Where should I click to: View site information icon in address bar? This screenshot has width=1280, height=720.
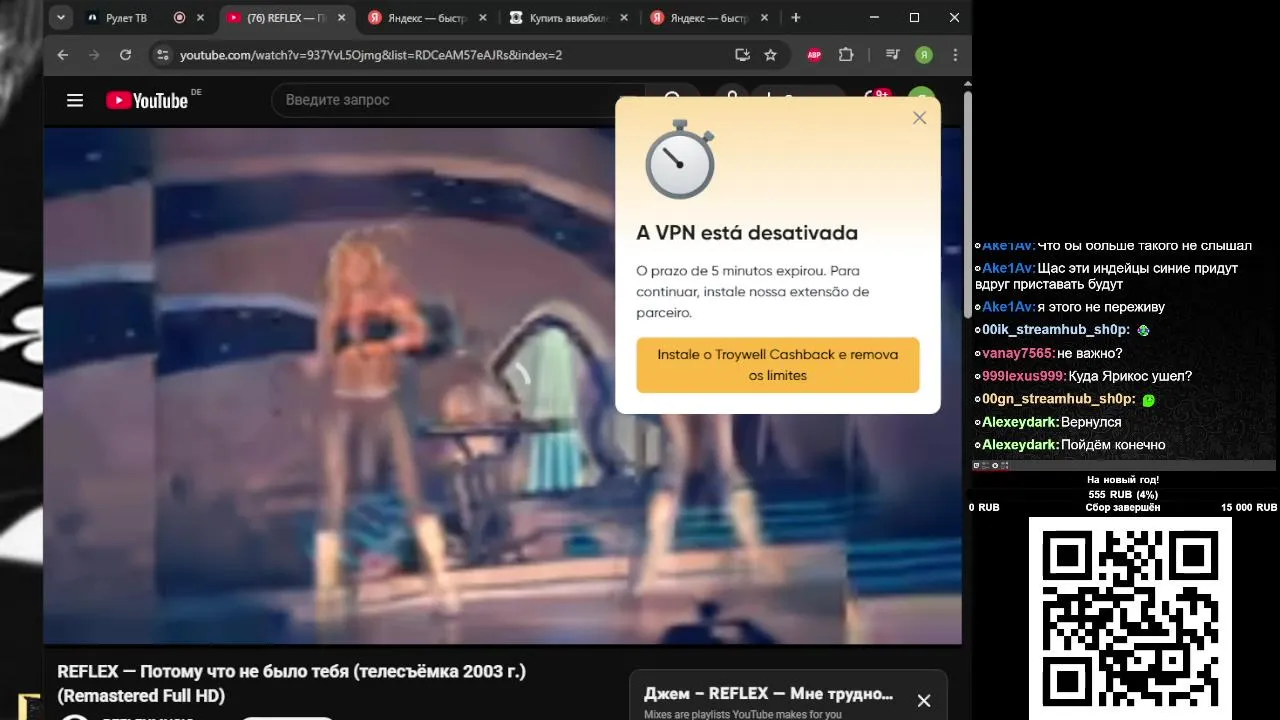tap(163, 55)
